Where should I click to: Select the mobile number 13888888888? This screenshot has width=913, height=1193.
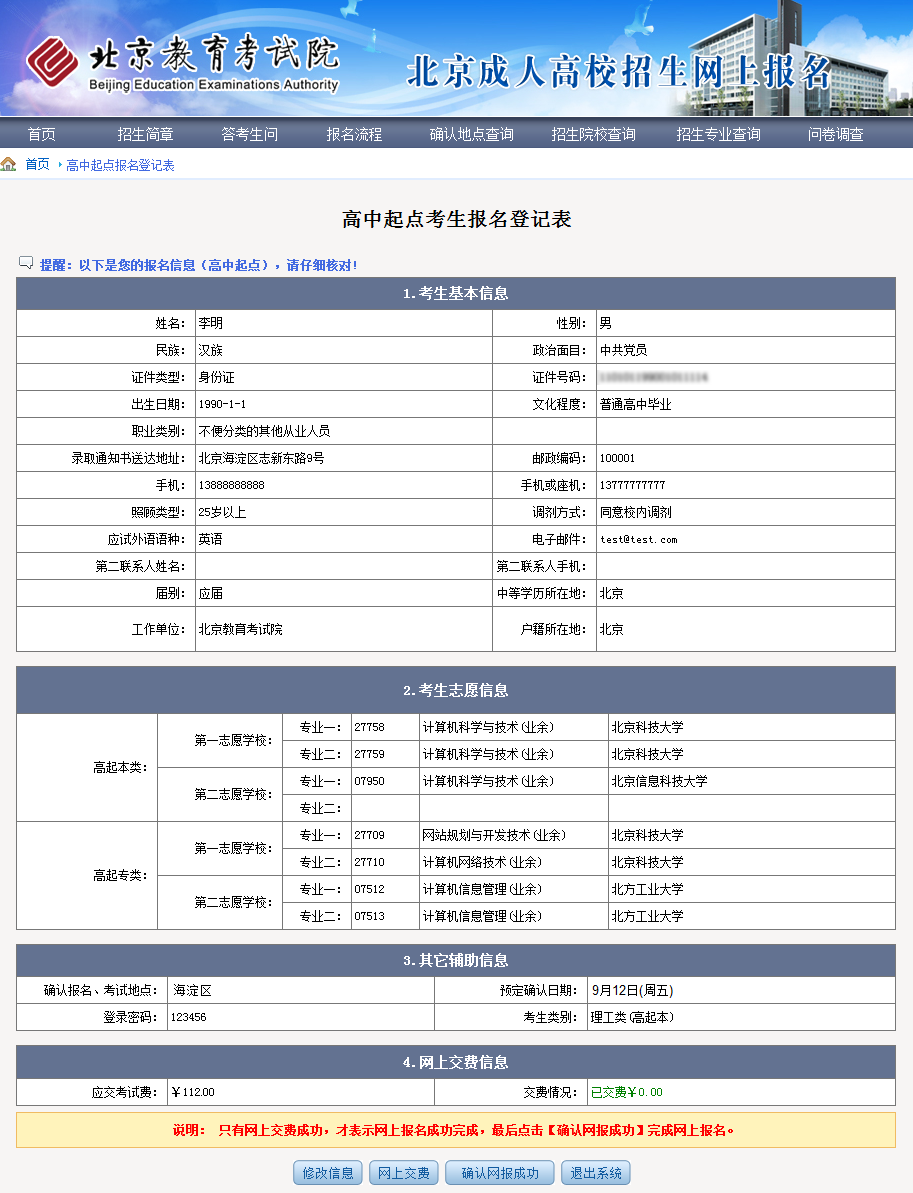pyautogui.click(x=231, y=485)
